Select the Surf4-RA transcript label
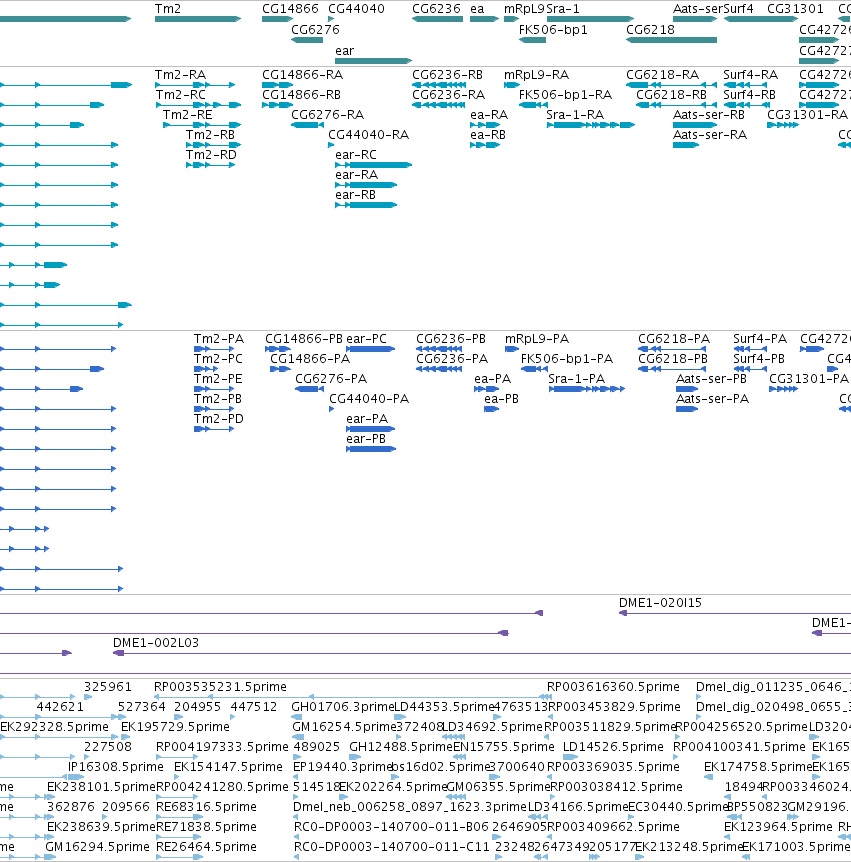Viewport: 851px width, 862px height. 750,75
